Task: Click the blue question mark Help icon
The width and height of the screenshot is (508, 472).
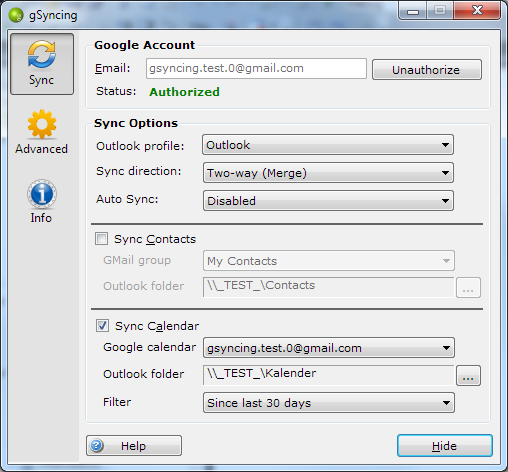Action: (97, 445)
